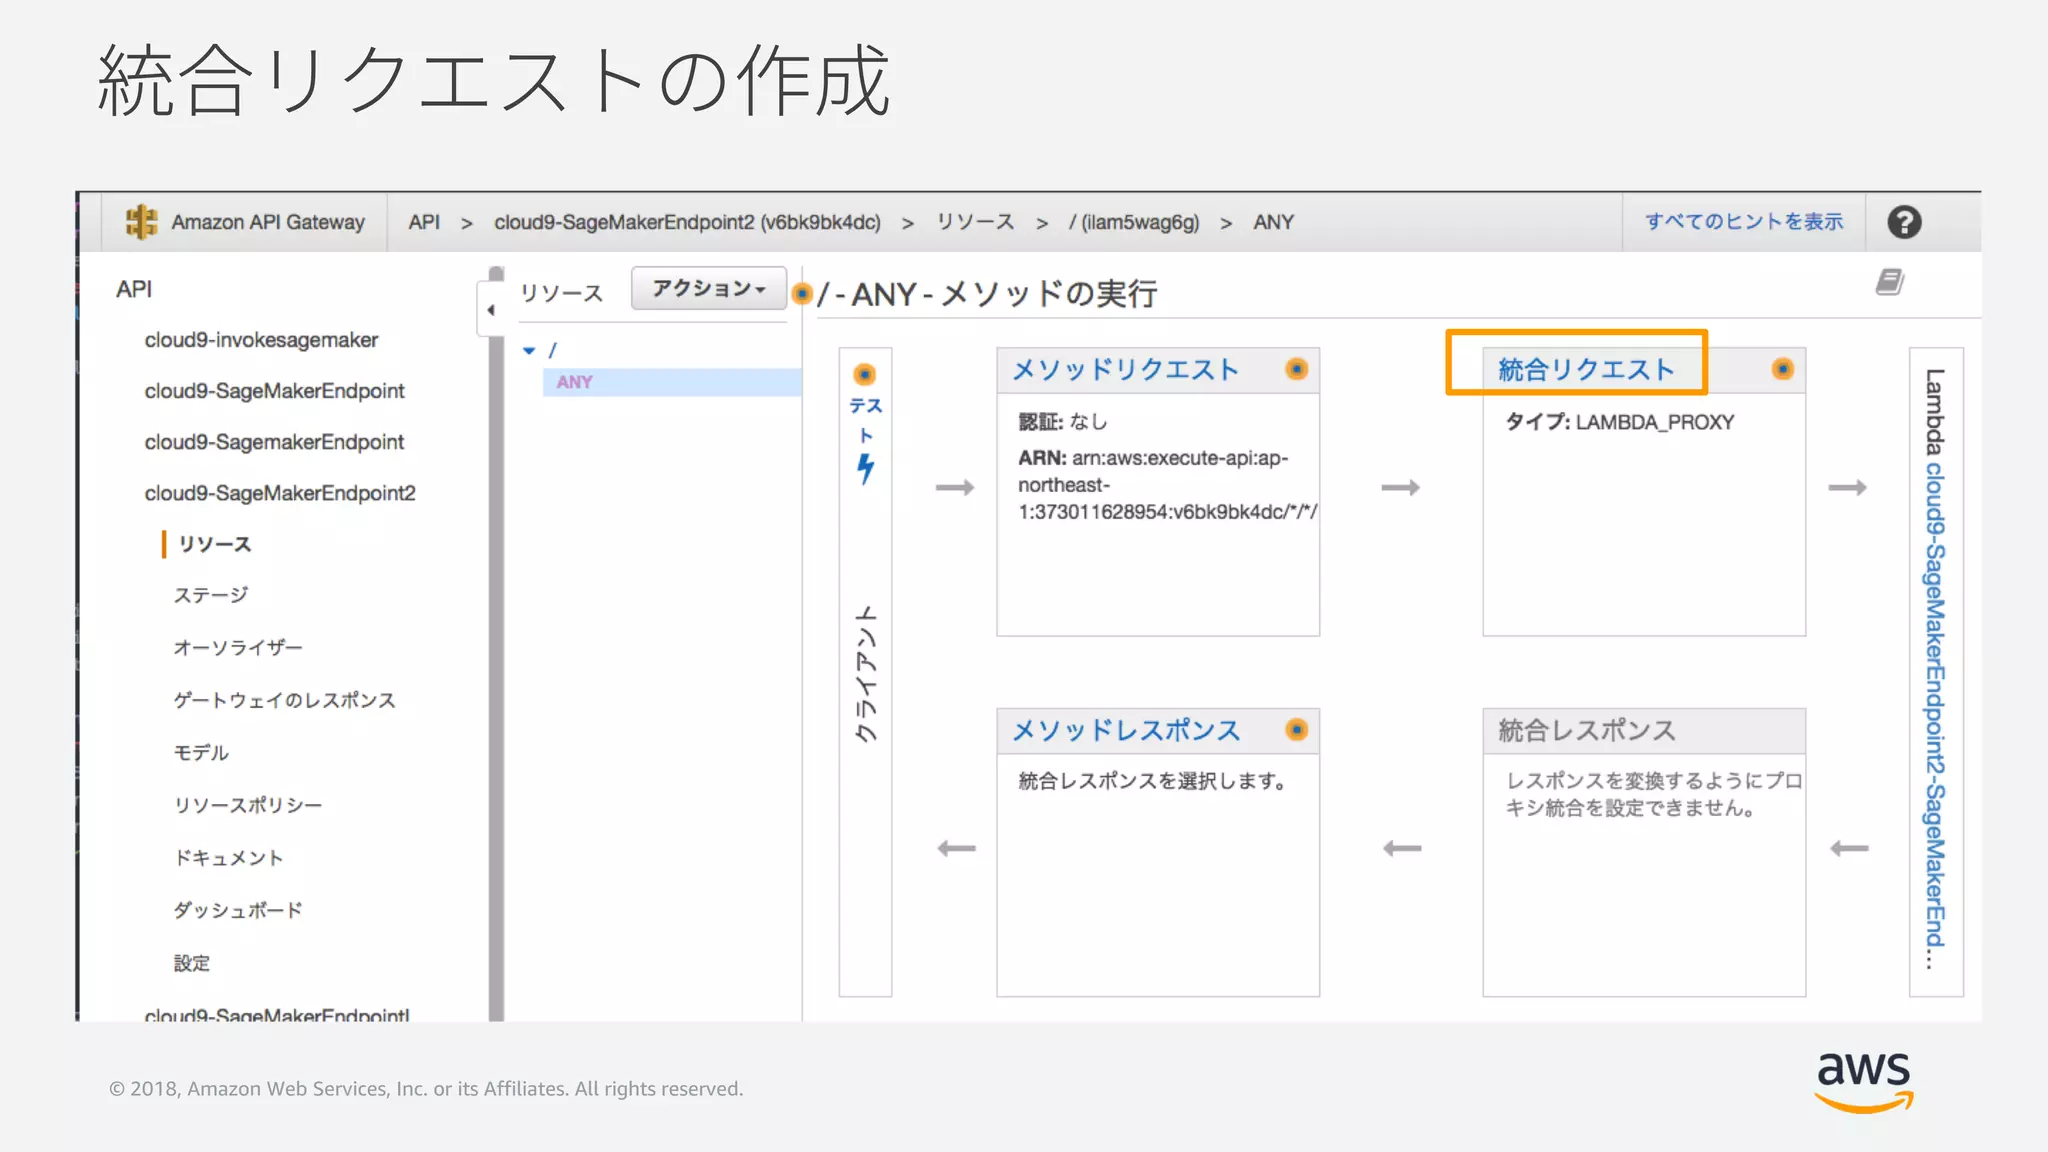Viewport: 2048px width, 1152px height.
Task: Click hint dot beside メソッドレスポンス
Action: pos(1296,730)
